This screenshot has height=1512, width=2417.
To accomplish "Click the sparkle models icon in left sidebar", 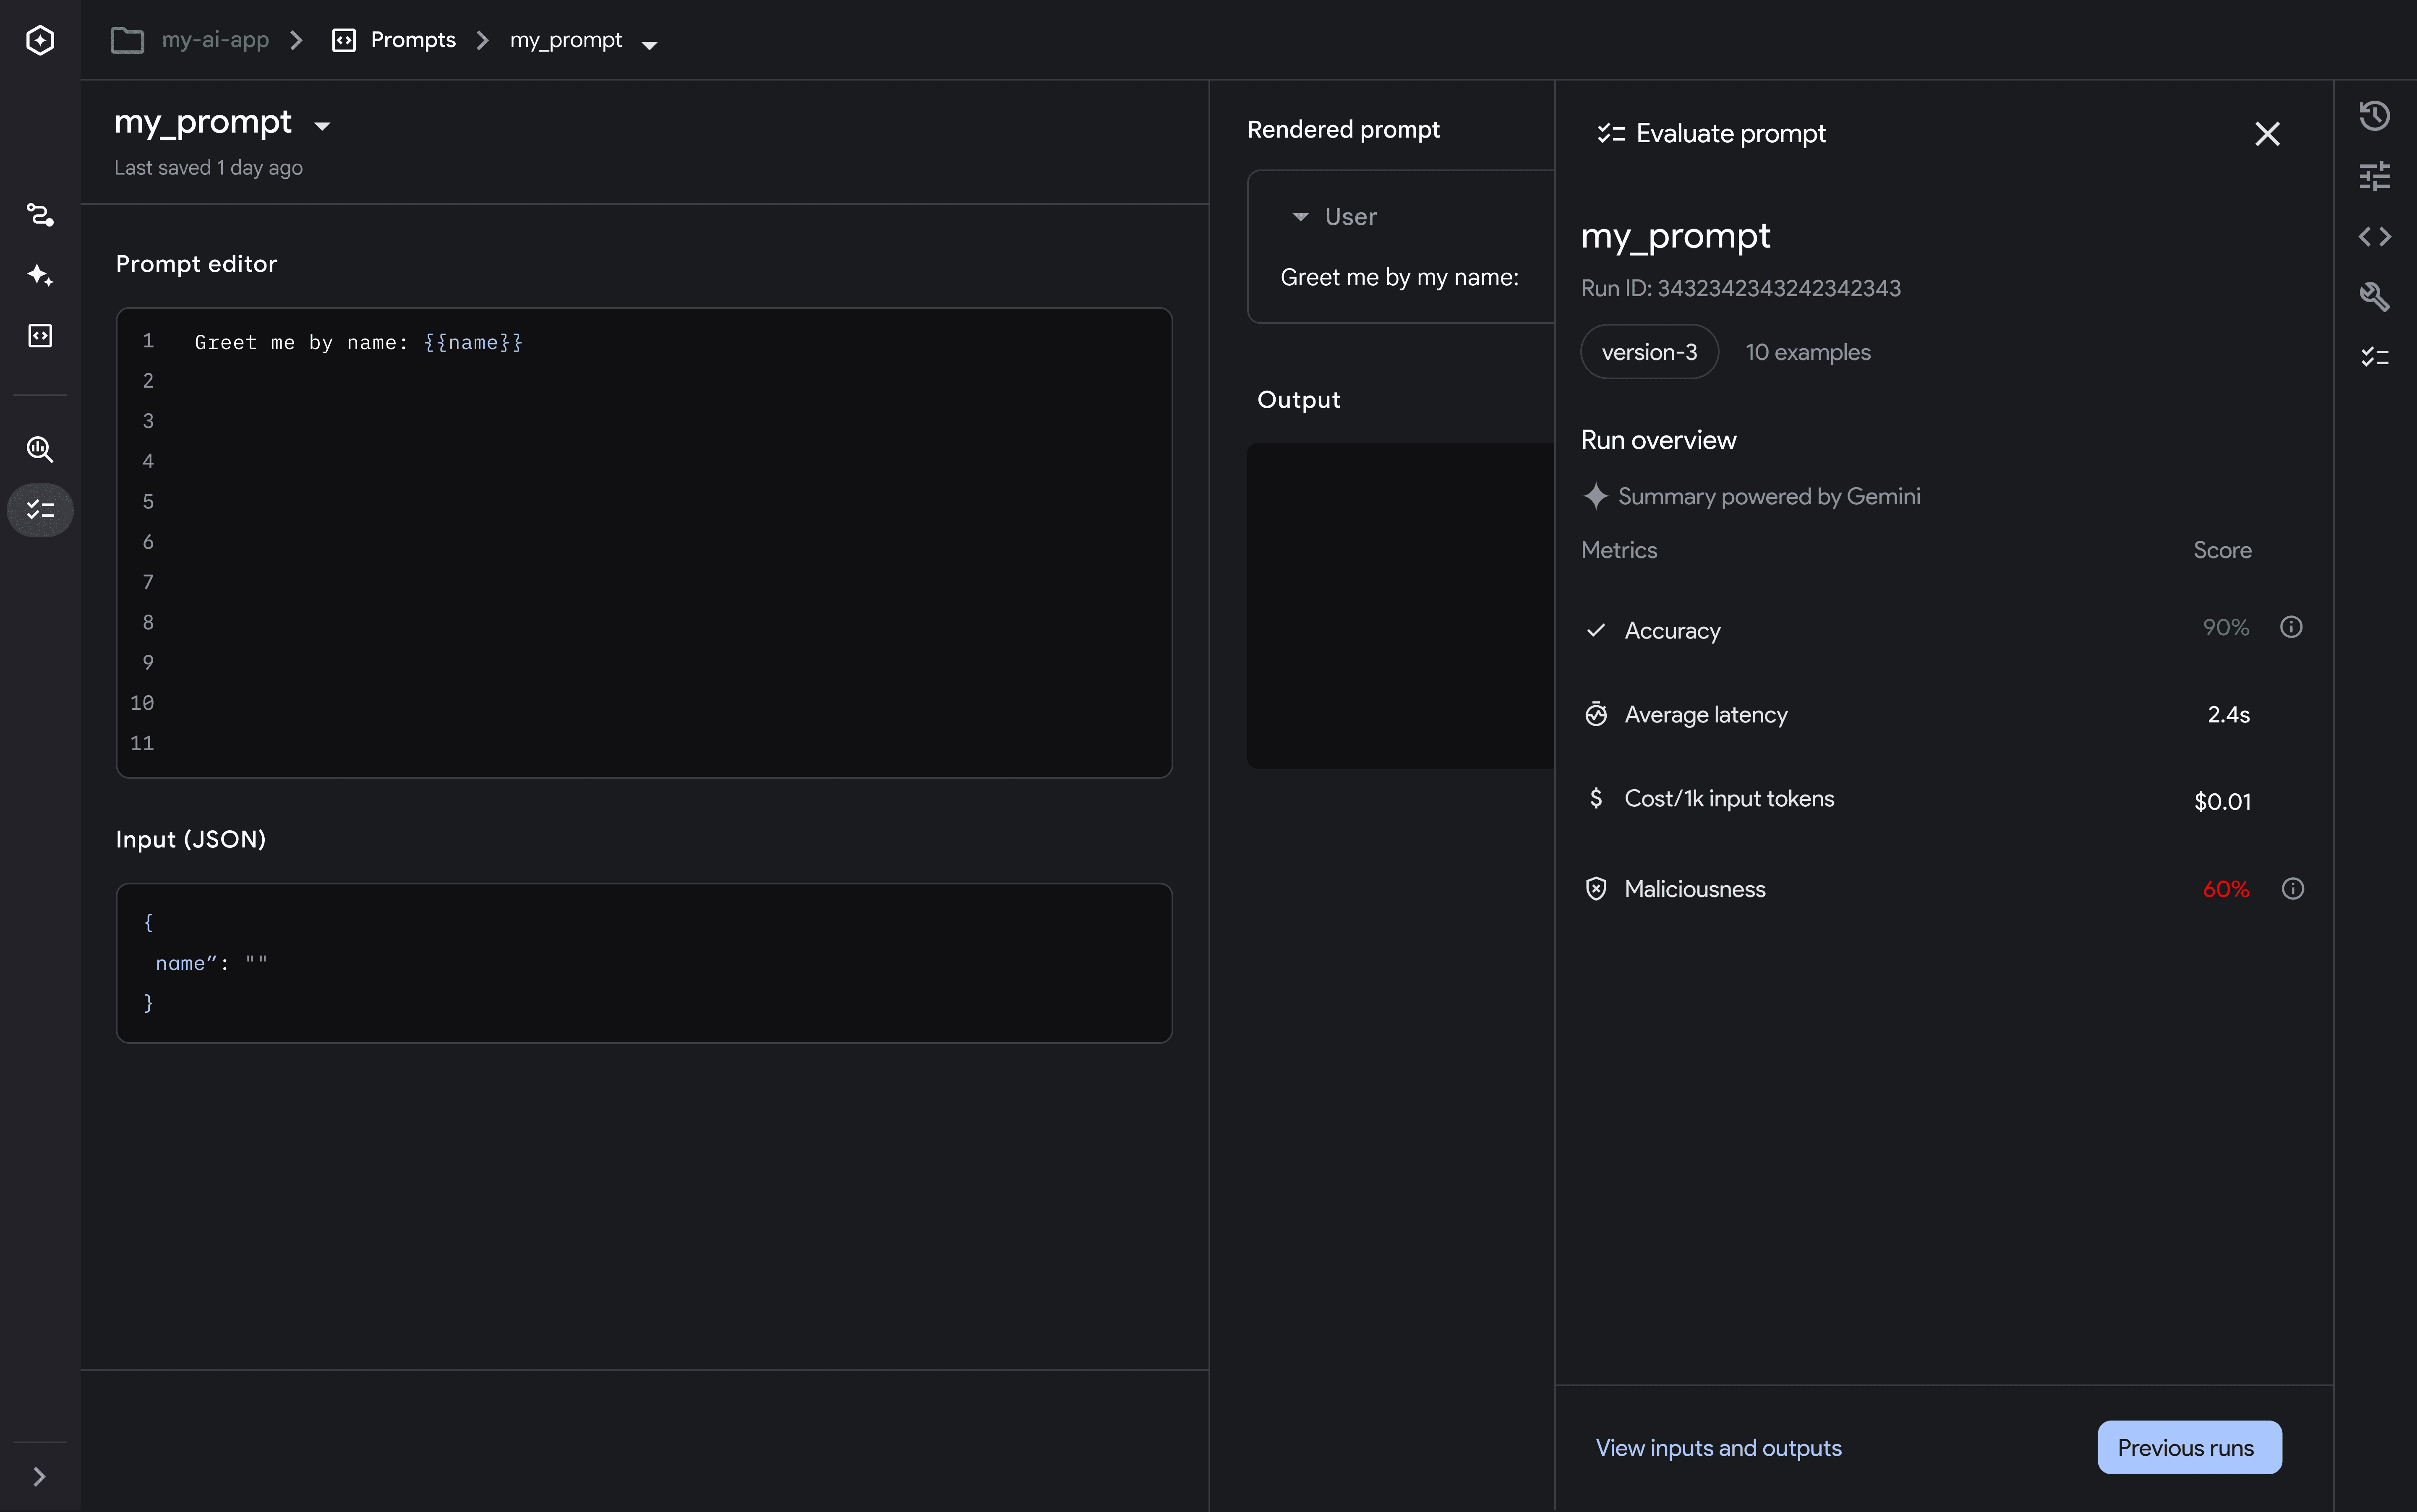I will (x=40, y=275).
